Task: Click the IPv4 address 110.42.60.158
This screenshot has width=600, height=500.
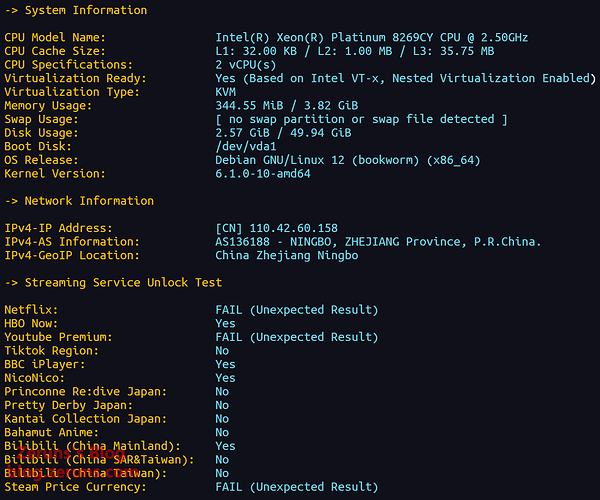Action: (x=276, y=228)
